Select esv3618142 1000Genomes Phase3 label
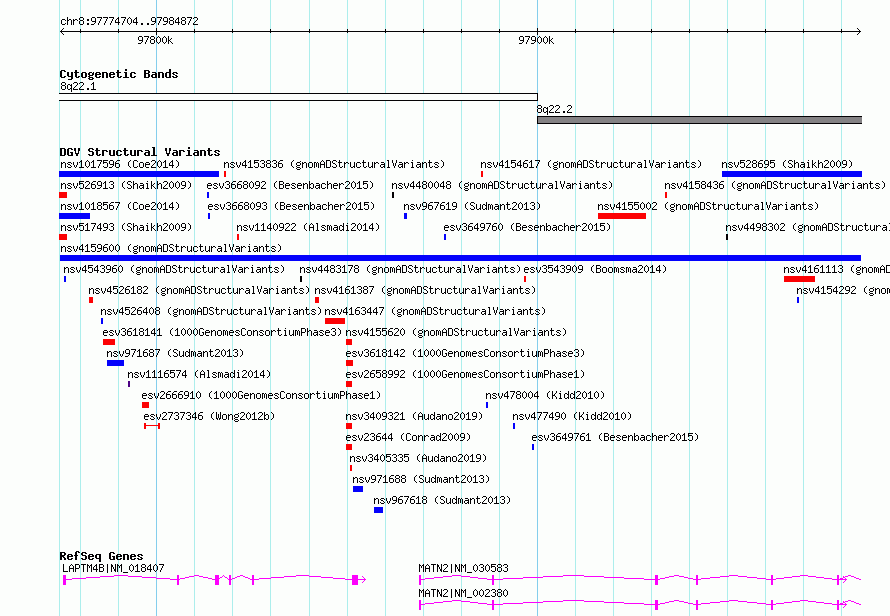This screenshot has width=890, height=616. (465, 353)
